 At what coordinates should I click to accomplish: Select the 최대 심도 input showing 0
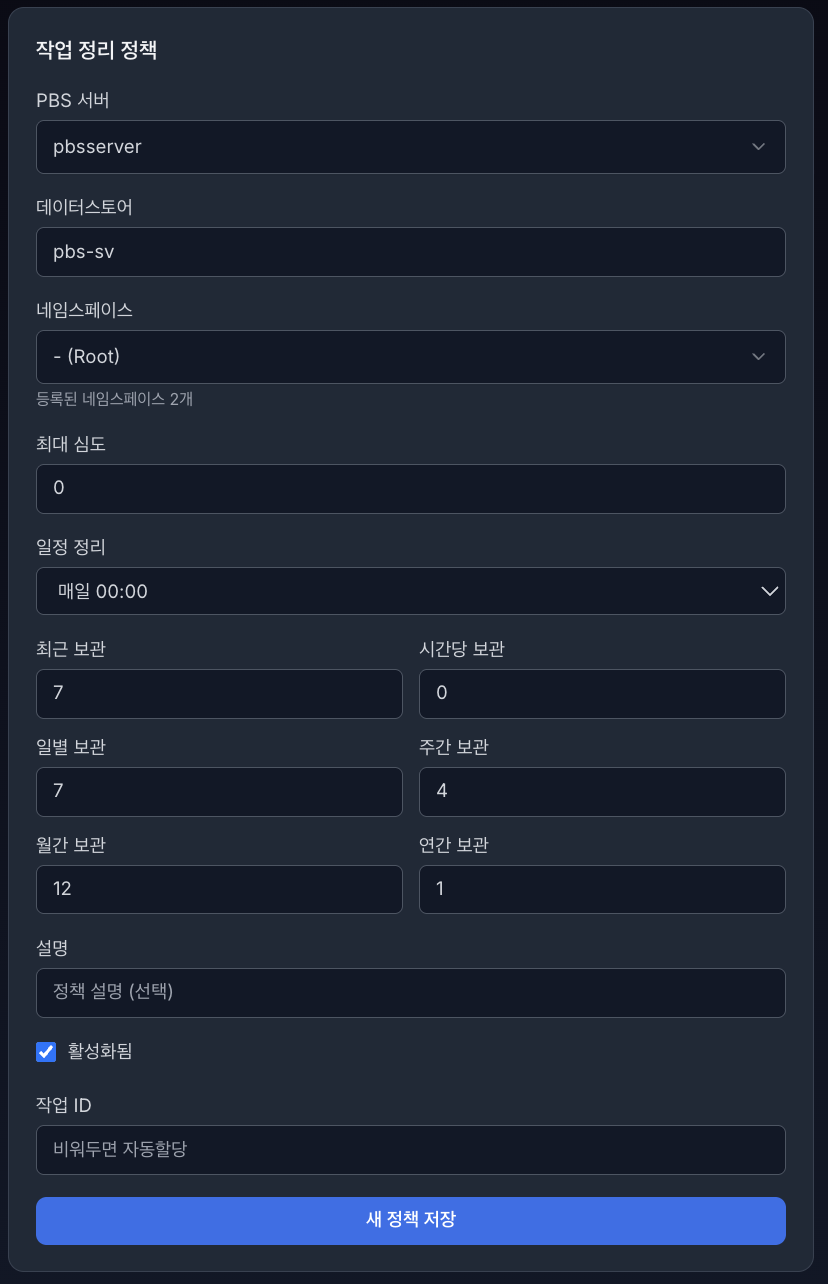(x=410, y=489)
